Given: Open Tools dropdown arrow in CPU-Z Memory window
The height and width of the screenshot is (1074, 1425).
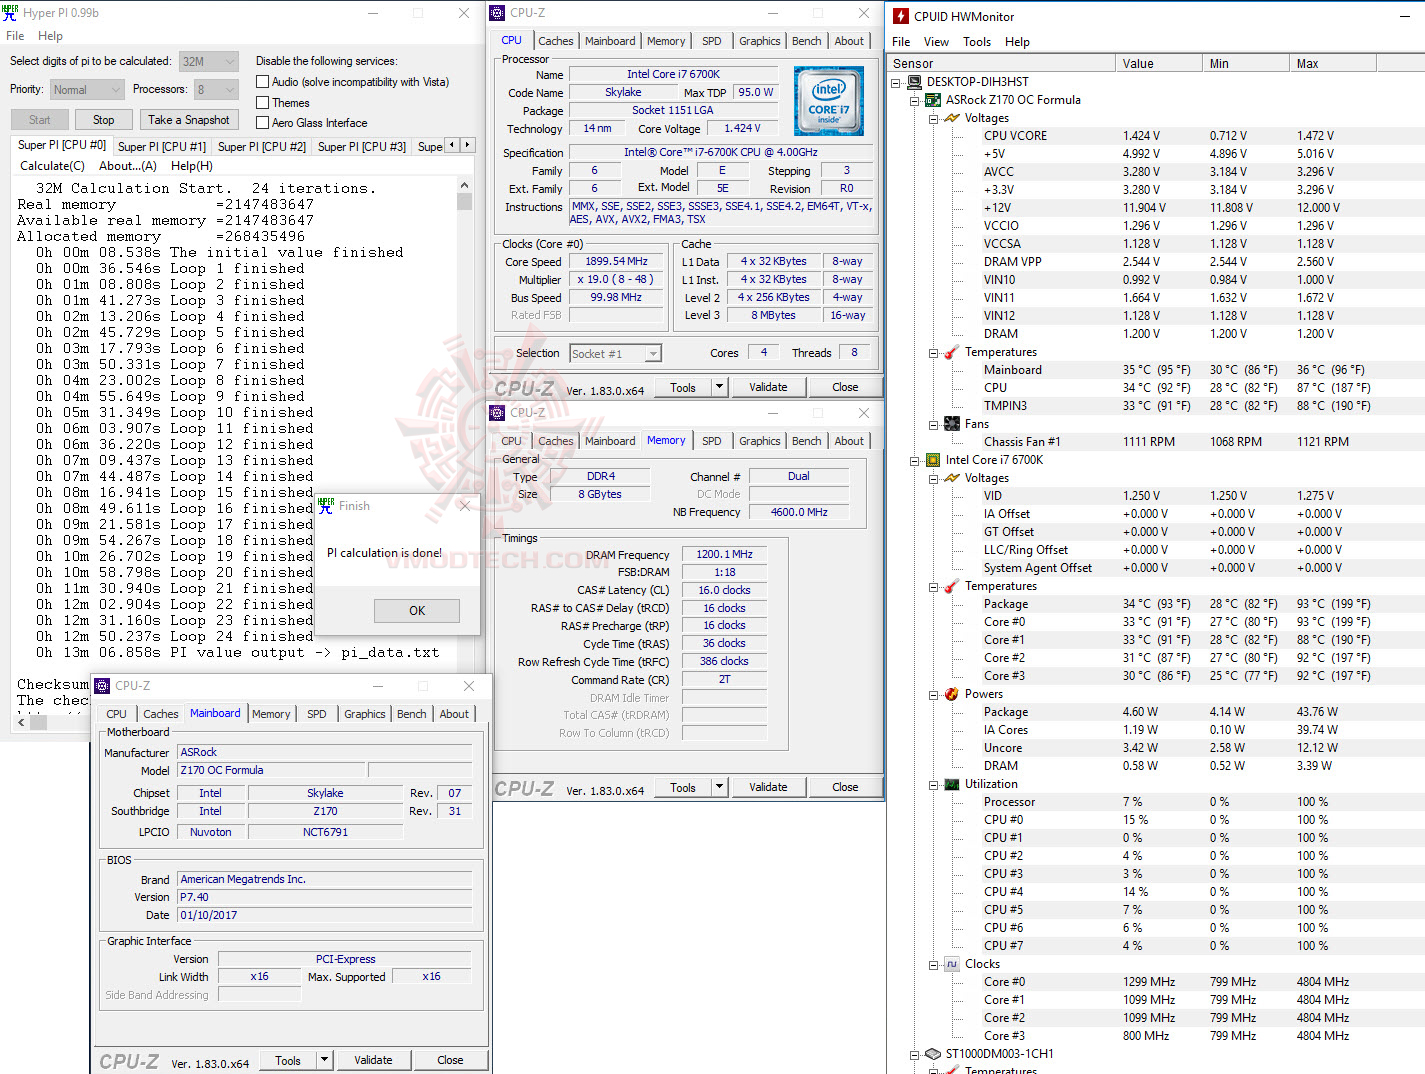Looking at the screenshot, I should click(718, 787).
